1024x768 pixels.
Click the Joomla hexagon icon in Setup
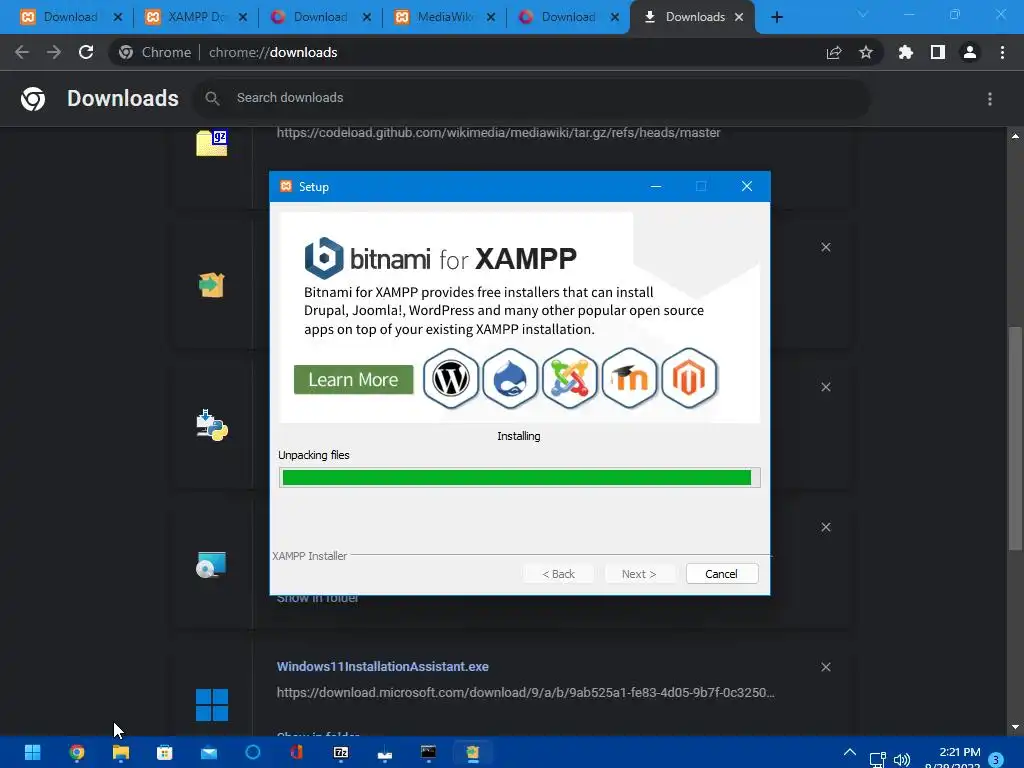569,378
